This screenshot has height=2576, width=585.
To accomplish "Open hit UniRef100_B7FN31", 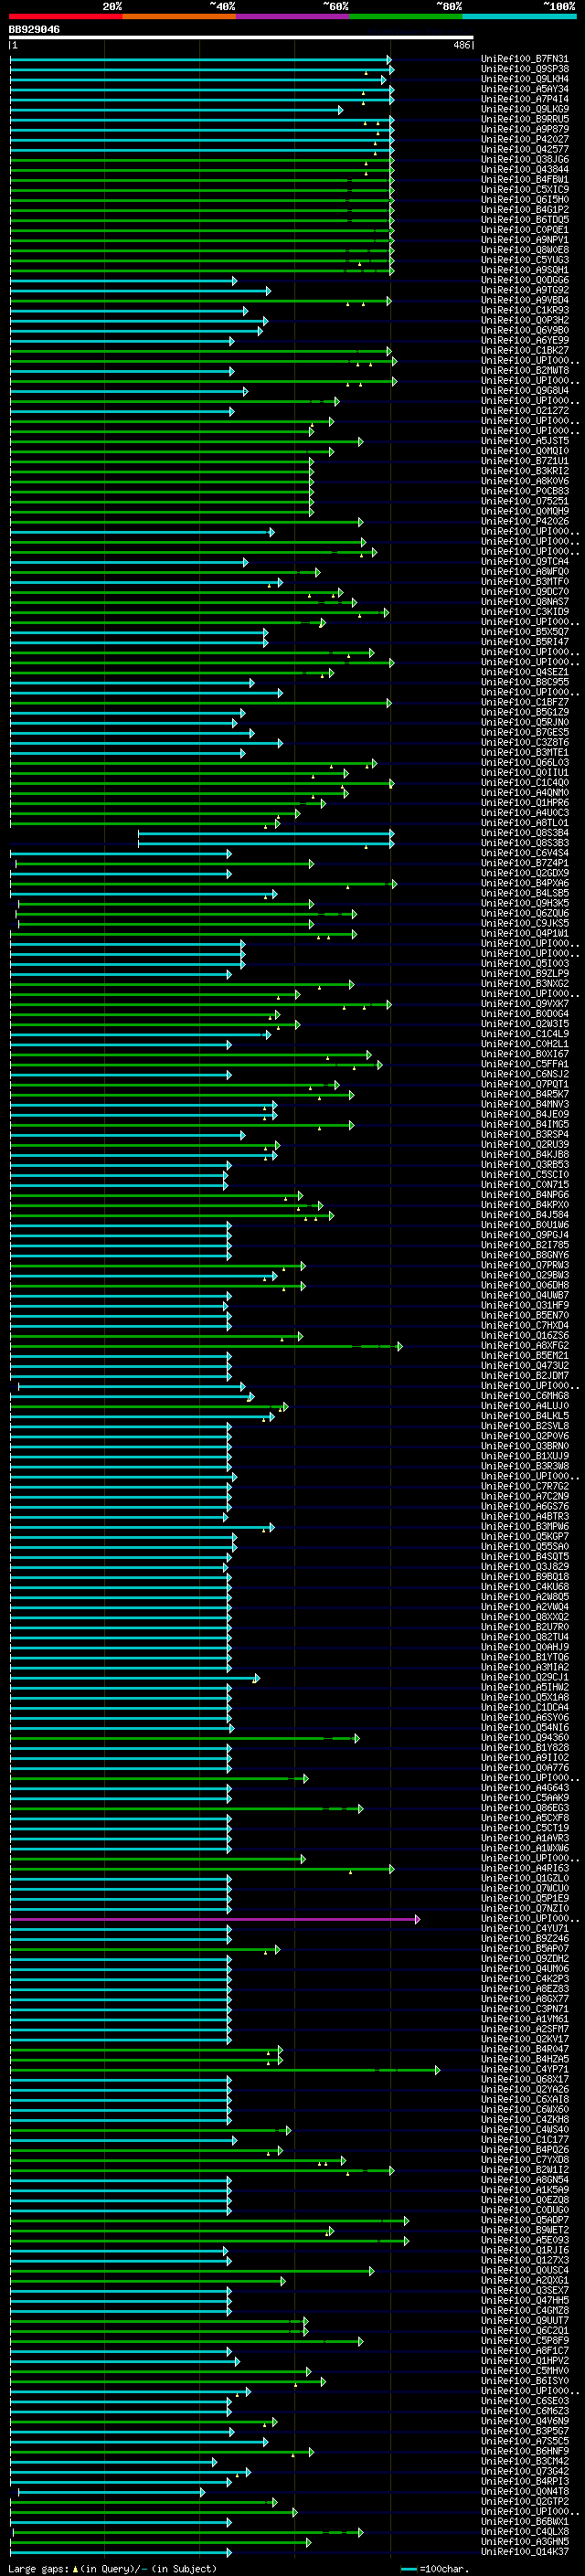I will [x=525, y=59].
